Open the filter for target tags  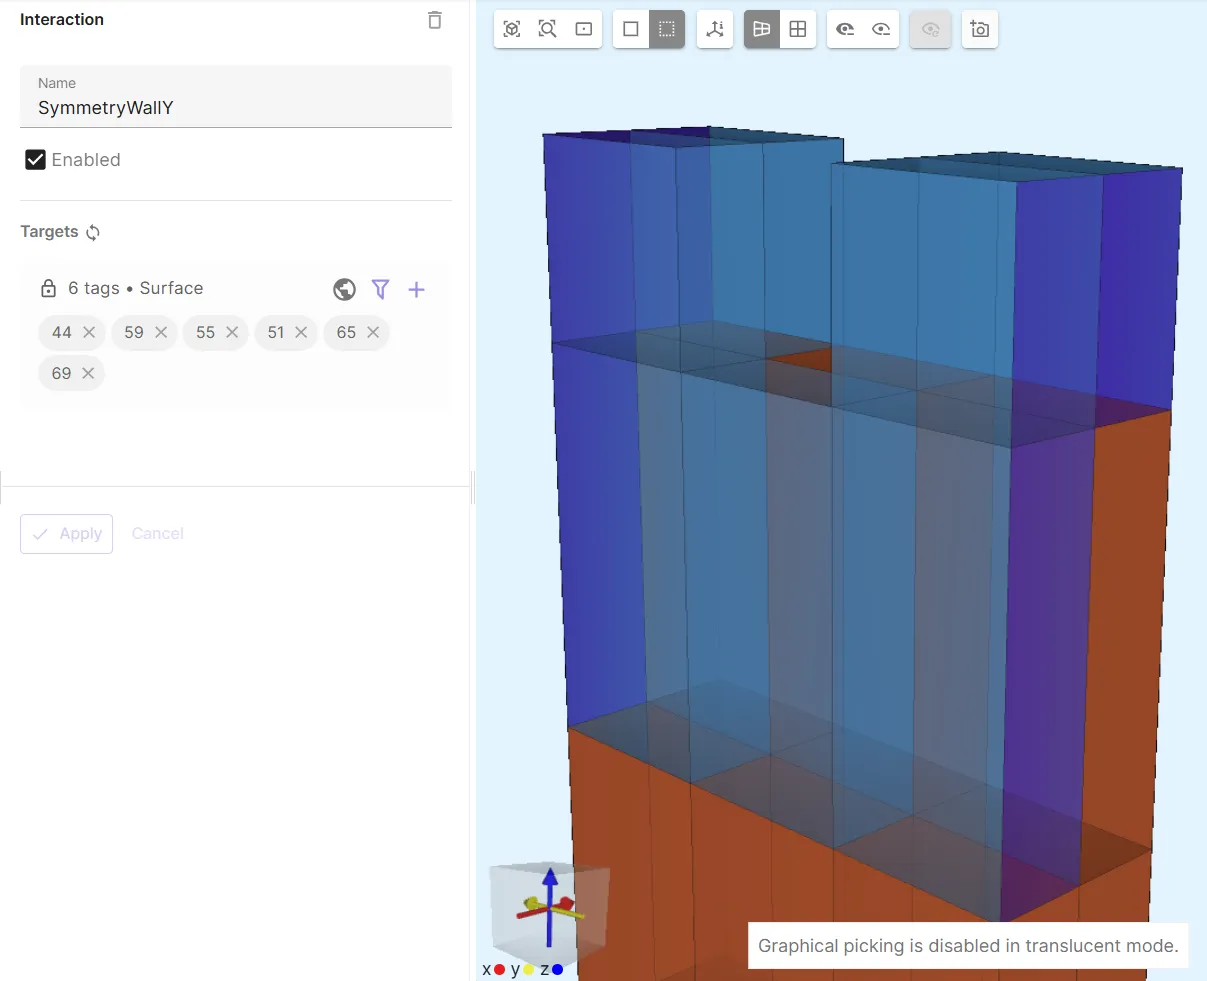380,289
